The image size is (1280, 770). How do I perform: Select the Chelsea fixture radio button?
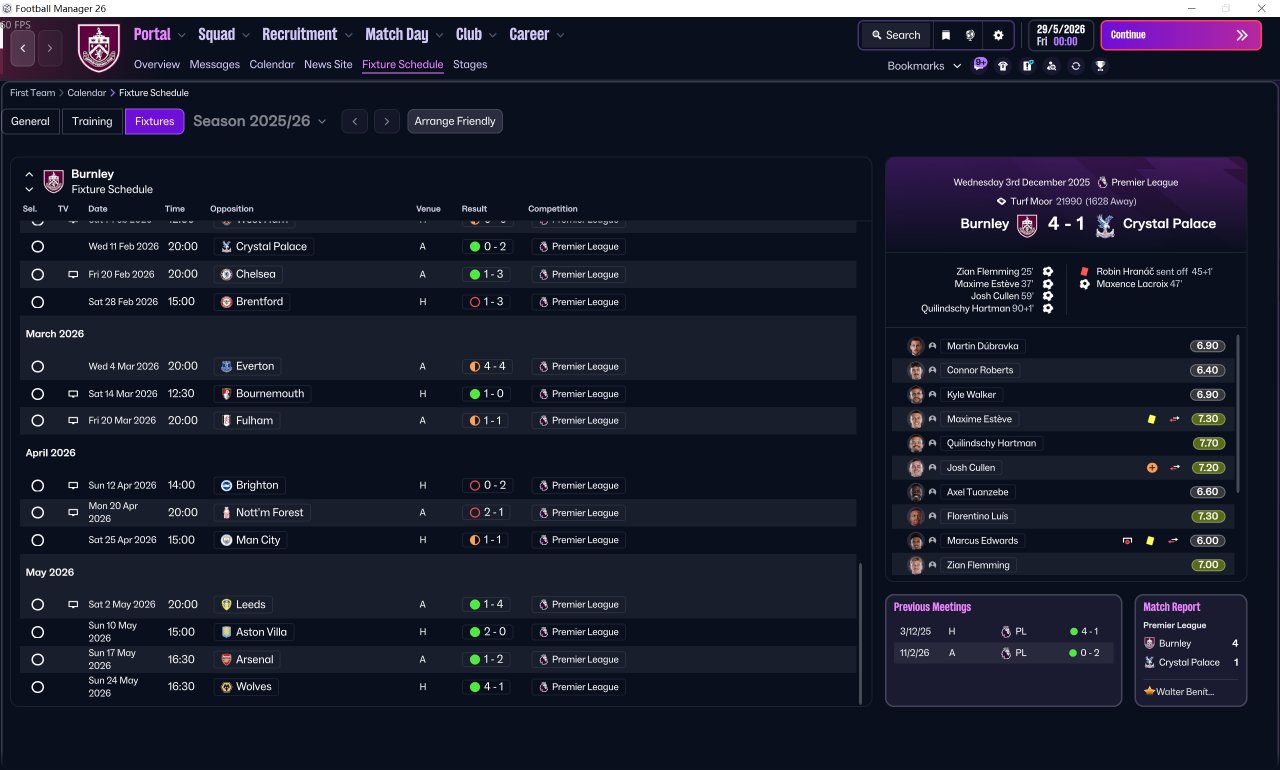38,274
